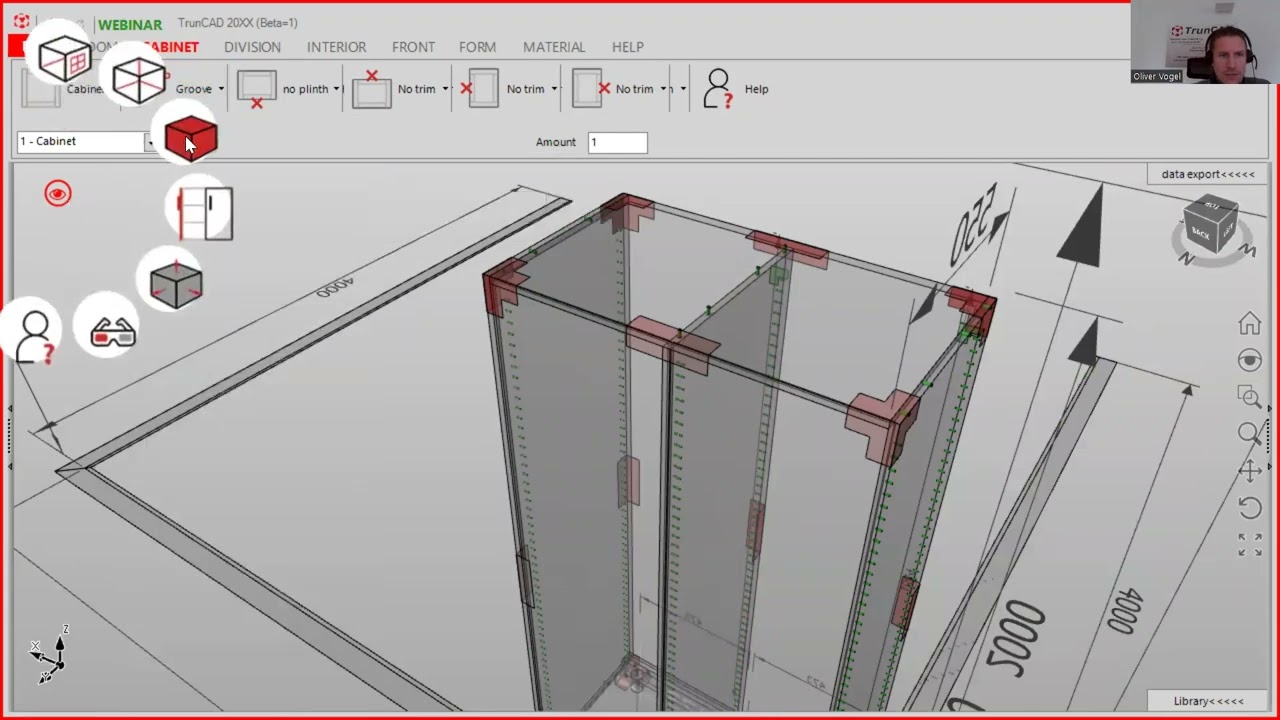Click the rotate undo arrow icon
The image size is (1280, 720).
click(x=1249, y=507)
